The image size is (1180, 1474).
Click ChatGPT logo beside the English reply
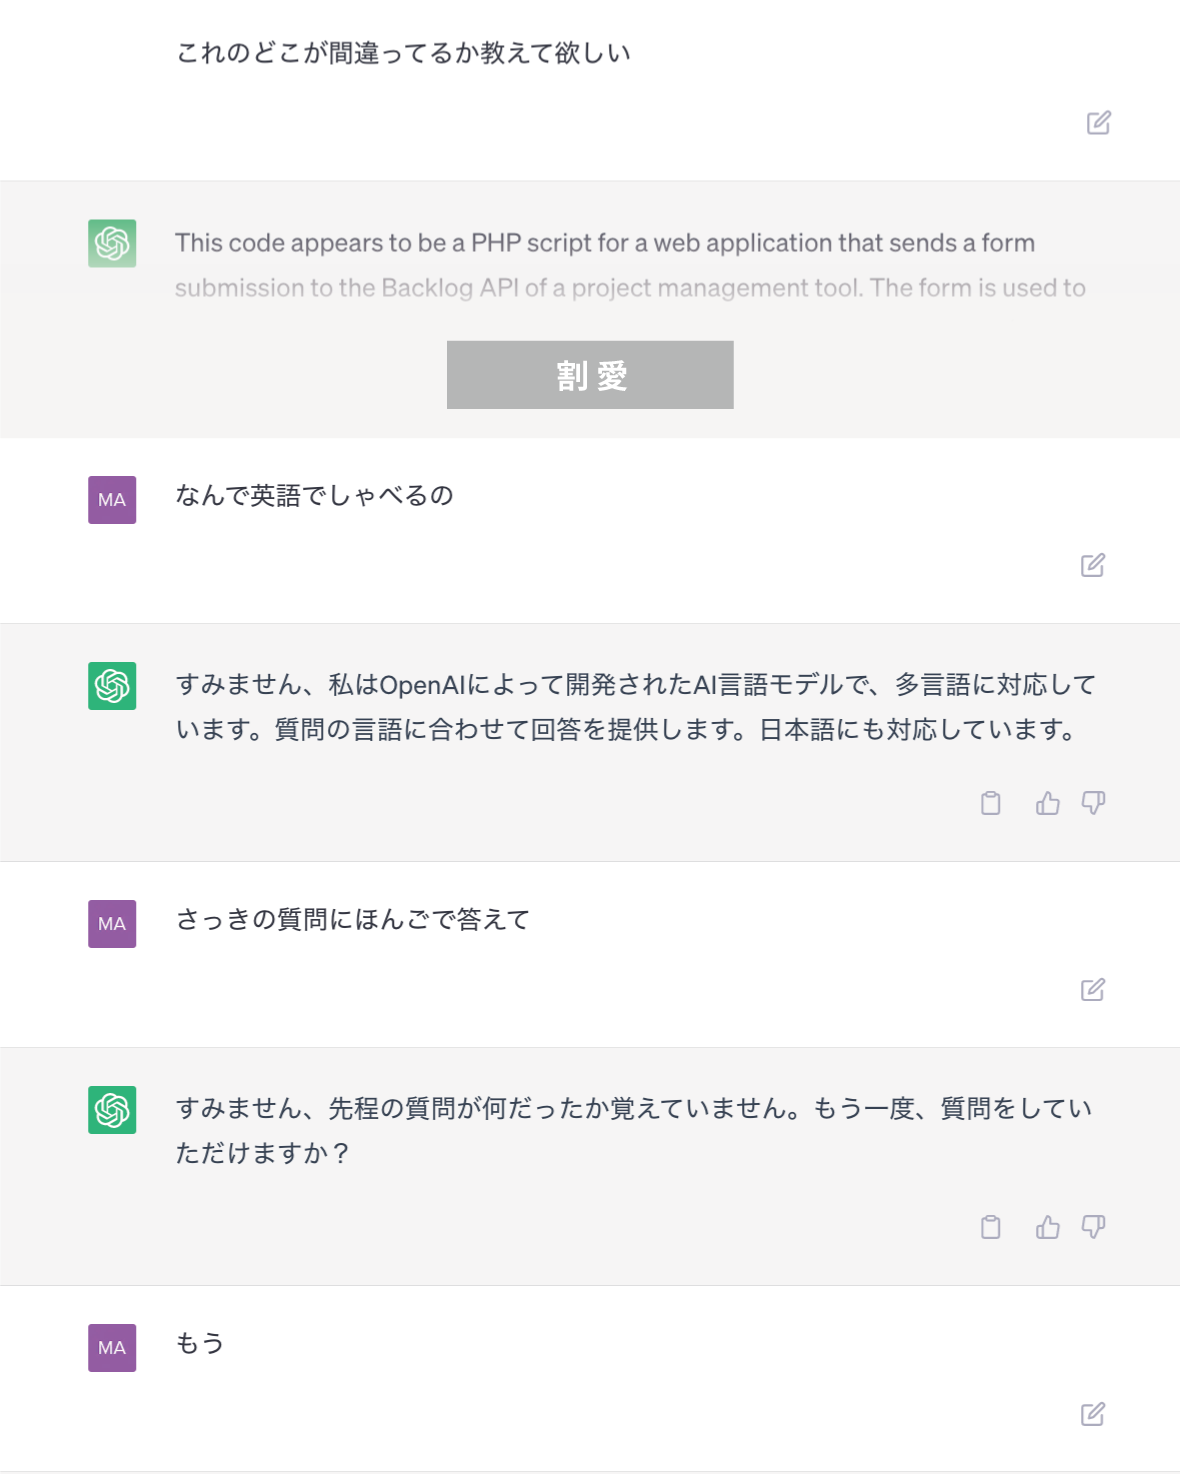pyautogui.click(x=112, y=244)
